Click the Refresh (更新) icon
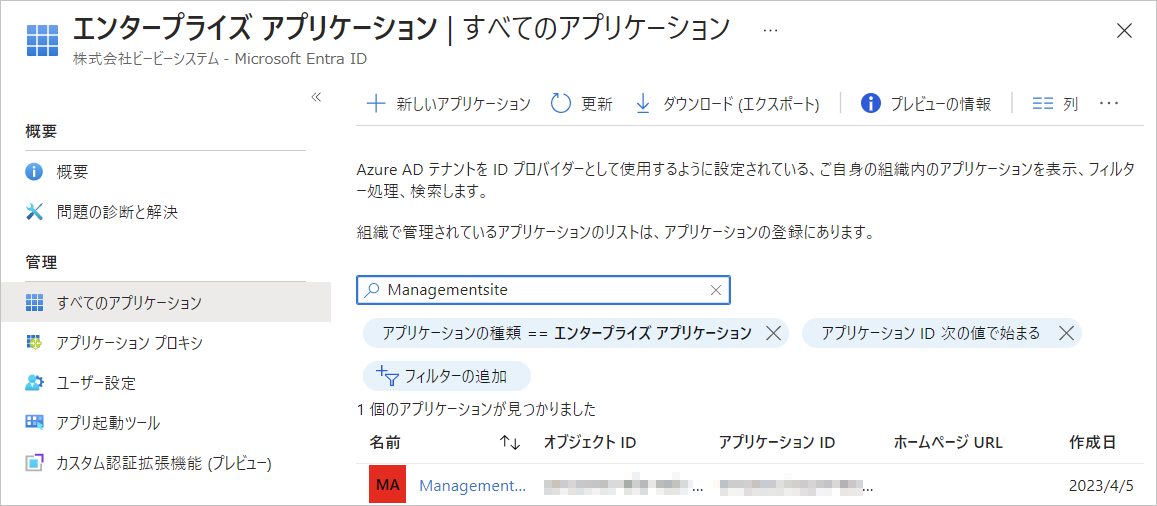Viewport: 1157px width, 506px height. [x=561, y=104]
